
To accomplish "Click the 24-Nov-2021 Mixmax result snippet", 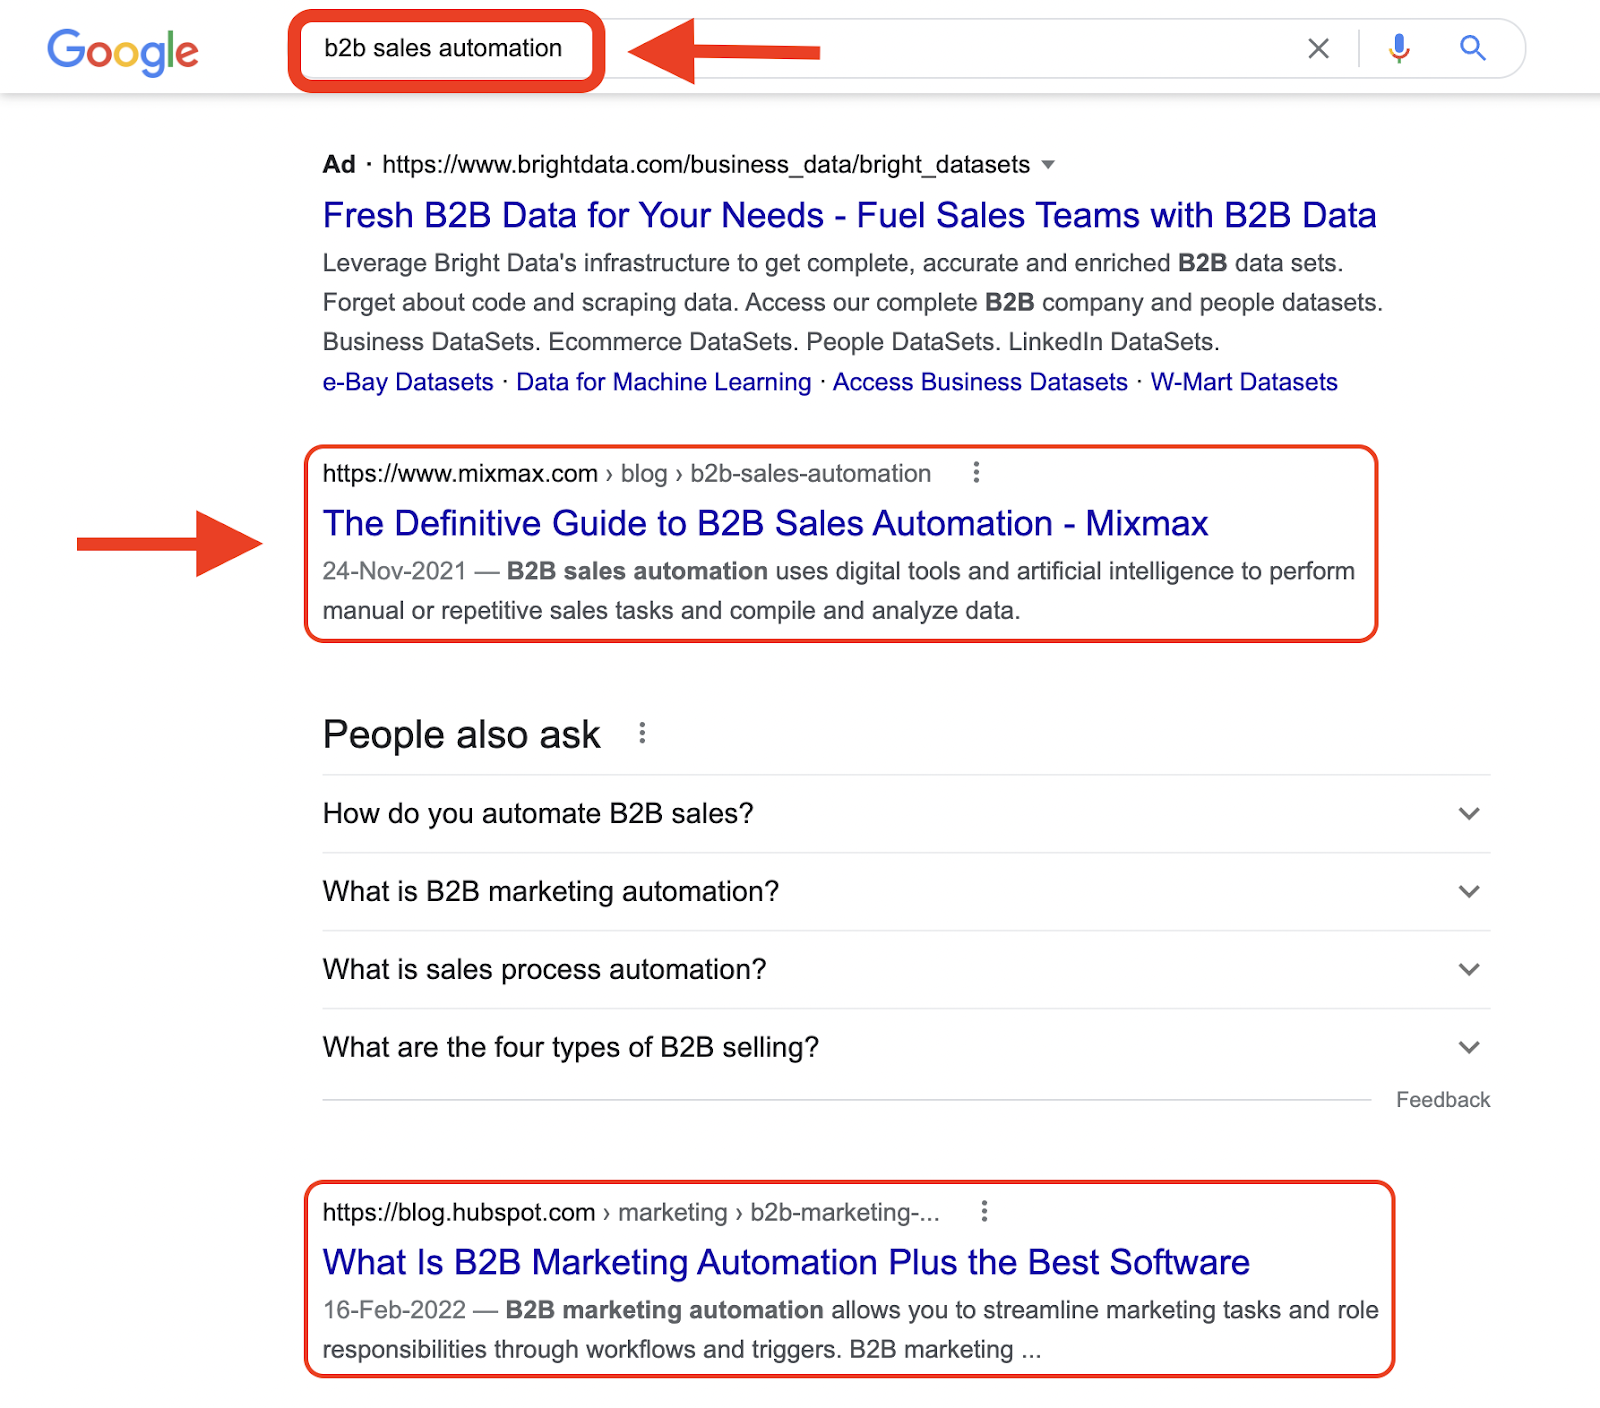I will (839, 591).
